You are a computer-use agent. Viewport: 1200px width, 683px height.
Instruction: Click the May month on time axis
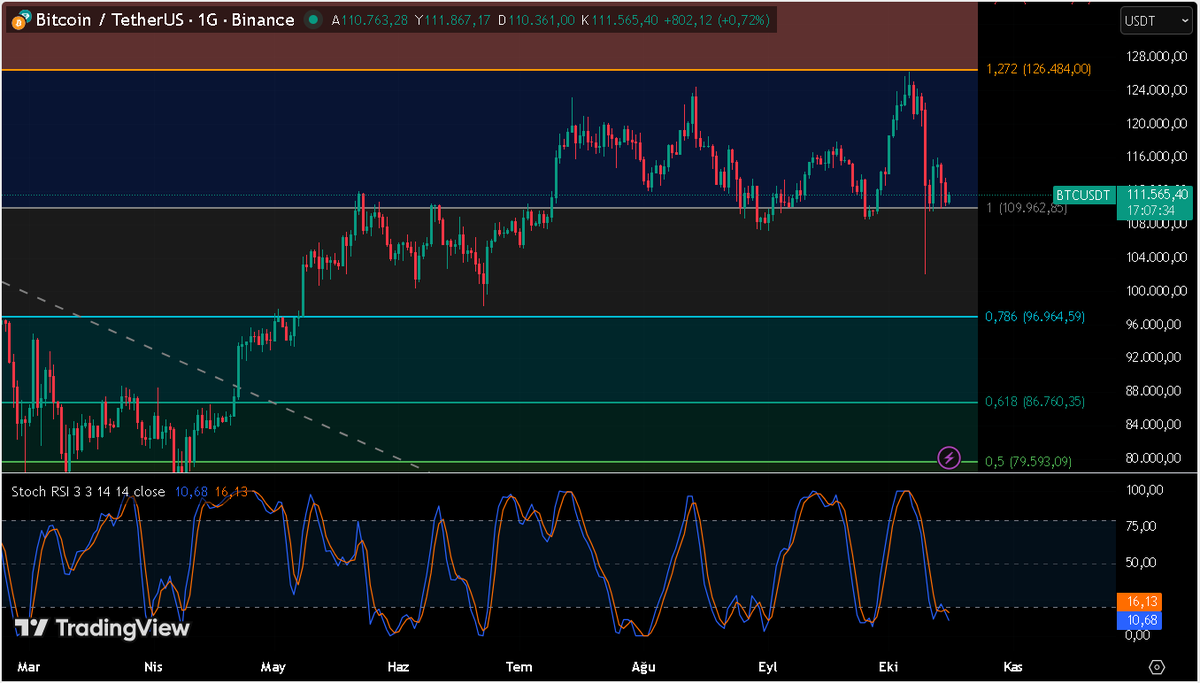273,667
